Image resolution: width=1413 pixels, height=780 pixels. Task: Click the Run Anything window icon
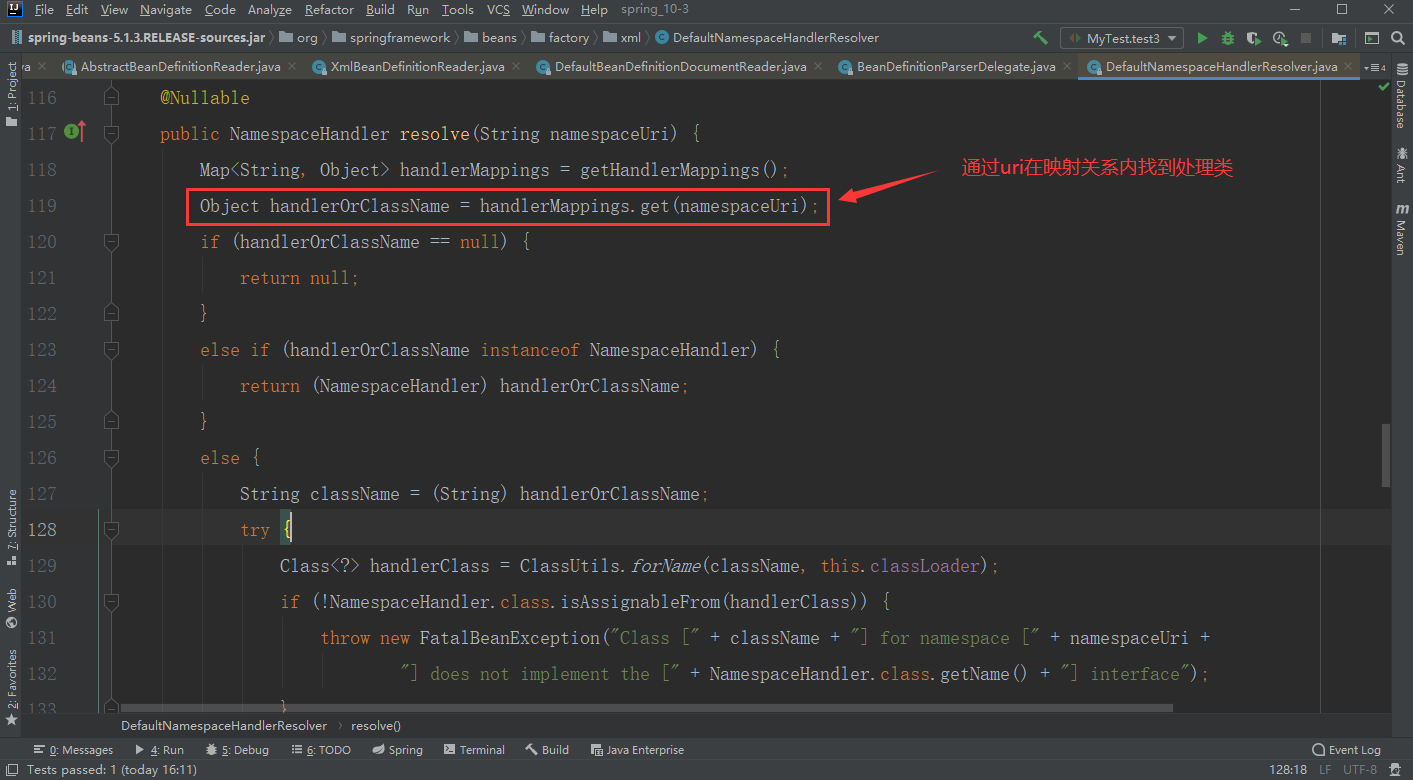coord(1372,38)
